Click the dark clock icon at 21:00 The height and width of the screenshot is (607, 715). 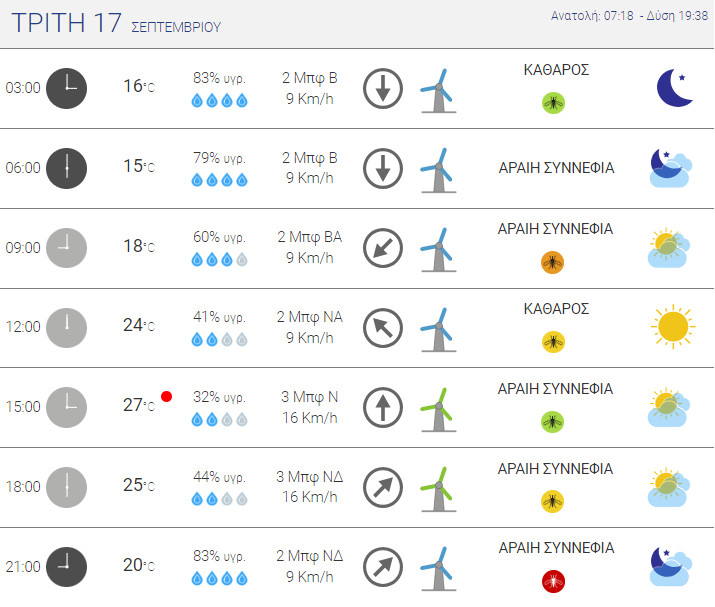(x=67, y=567)
